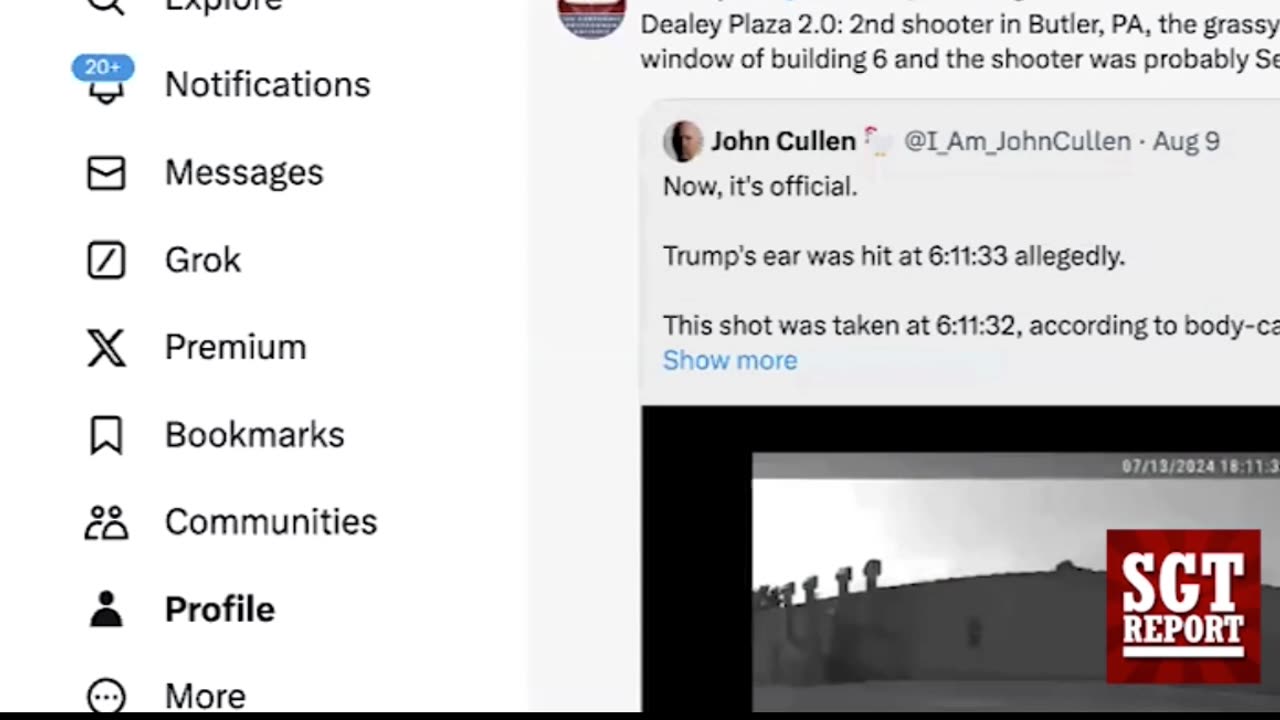Click the Grok slash icon

(x=106, y=260)
